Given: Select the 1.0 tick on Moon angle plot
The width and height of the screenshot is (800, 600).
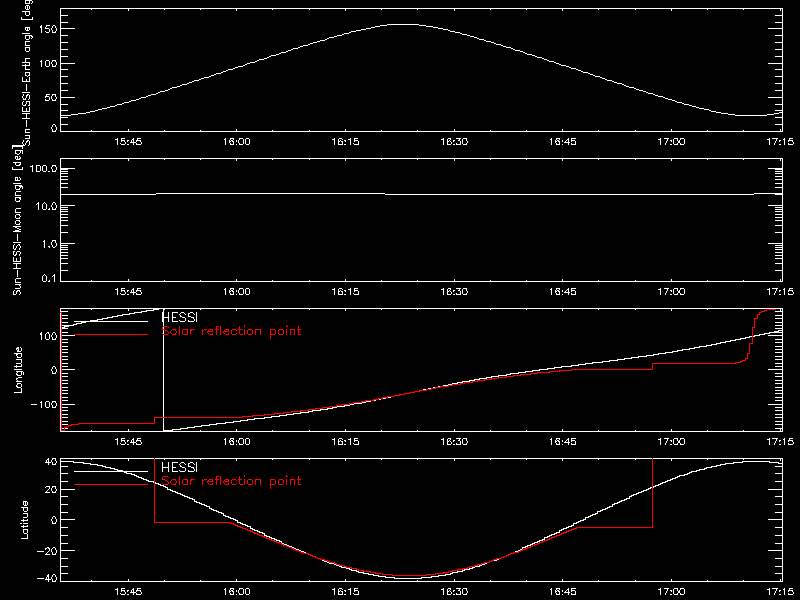Looking at the screenshot, I should 51,244.
